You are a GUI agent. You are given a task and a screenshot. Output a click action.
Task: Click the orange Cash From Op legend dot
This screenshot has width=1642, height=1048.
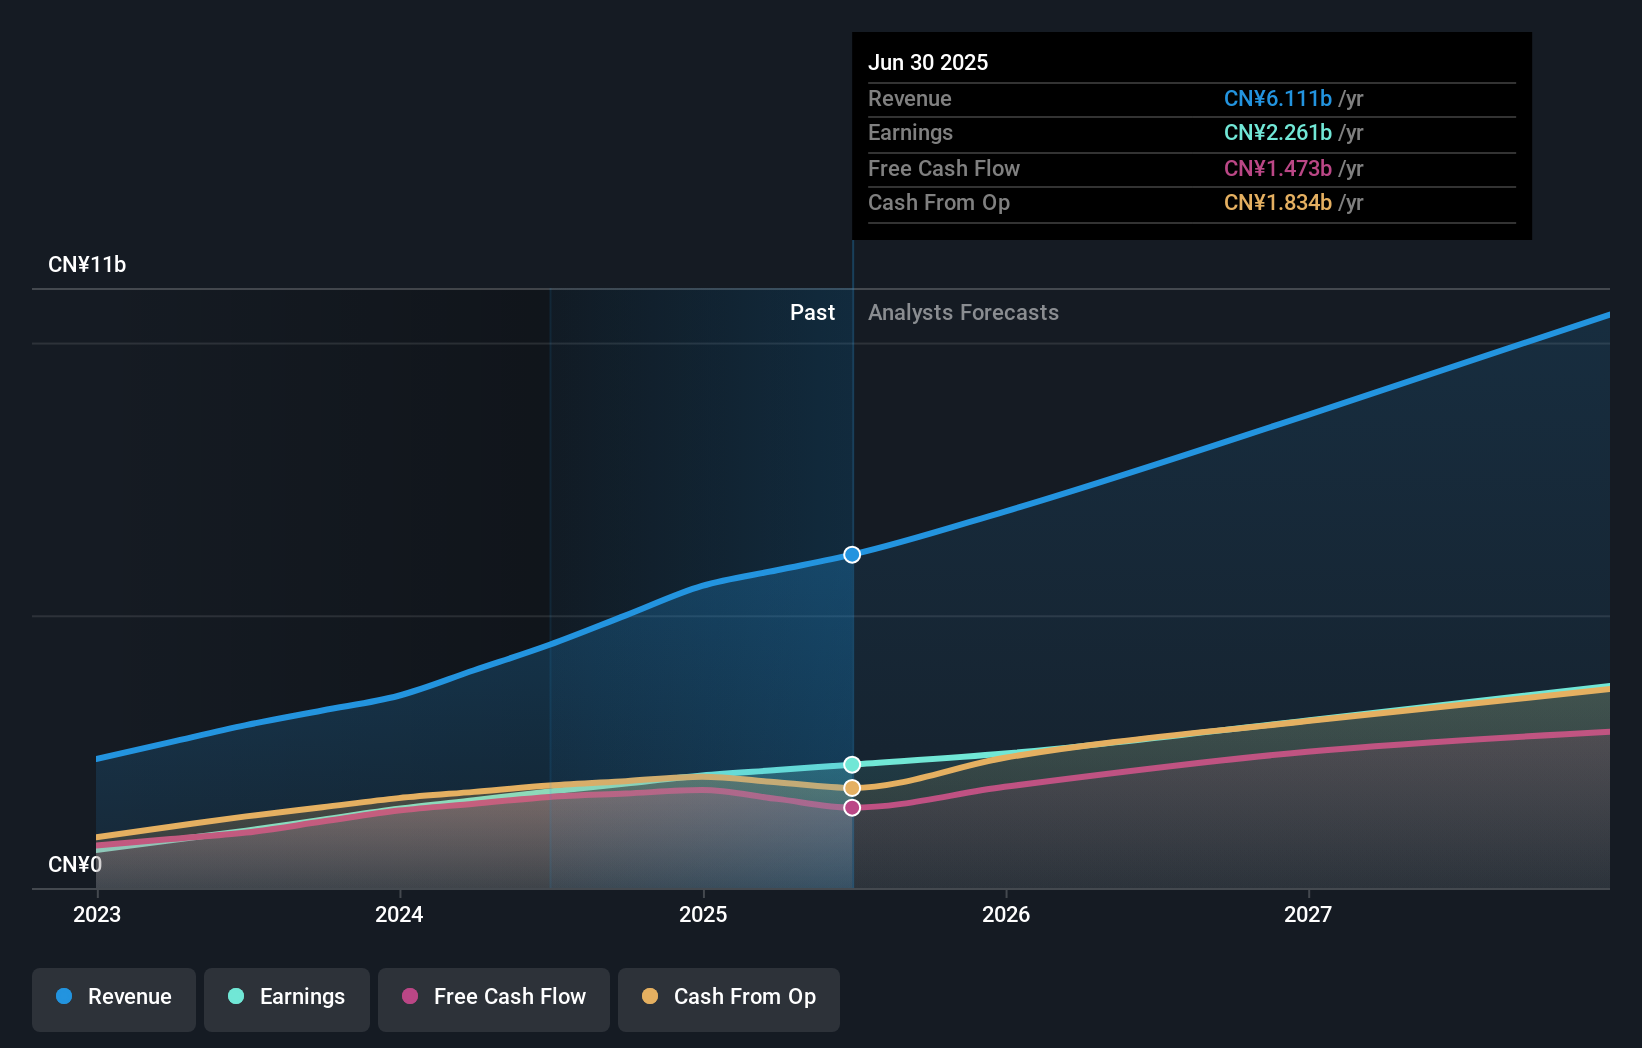coord(650,997)
